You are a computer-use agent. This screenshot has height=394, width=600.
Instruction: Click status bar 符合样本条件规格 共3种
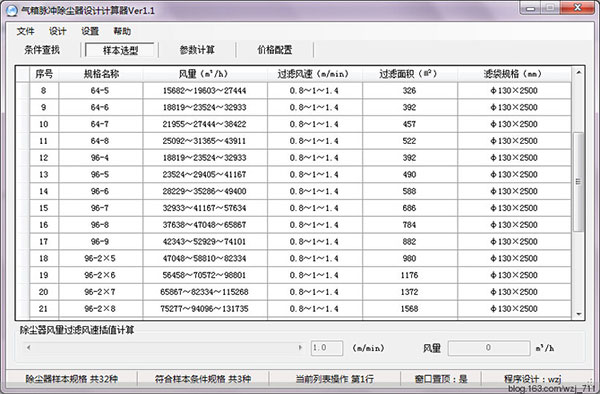[203, 379]
